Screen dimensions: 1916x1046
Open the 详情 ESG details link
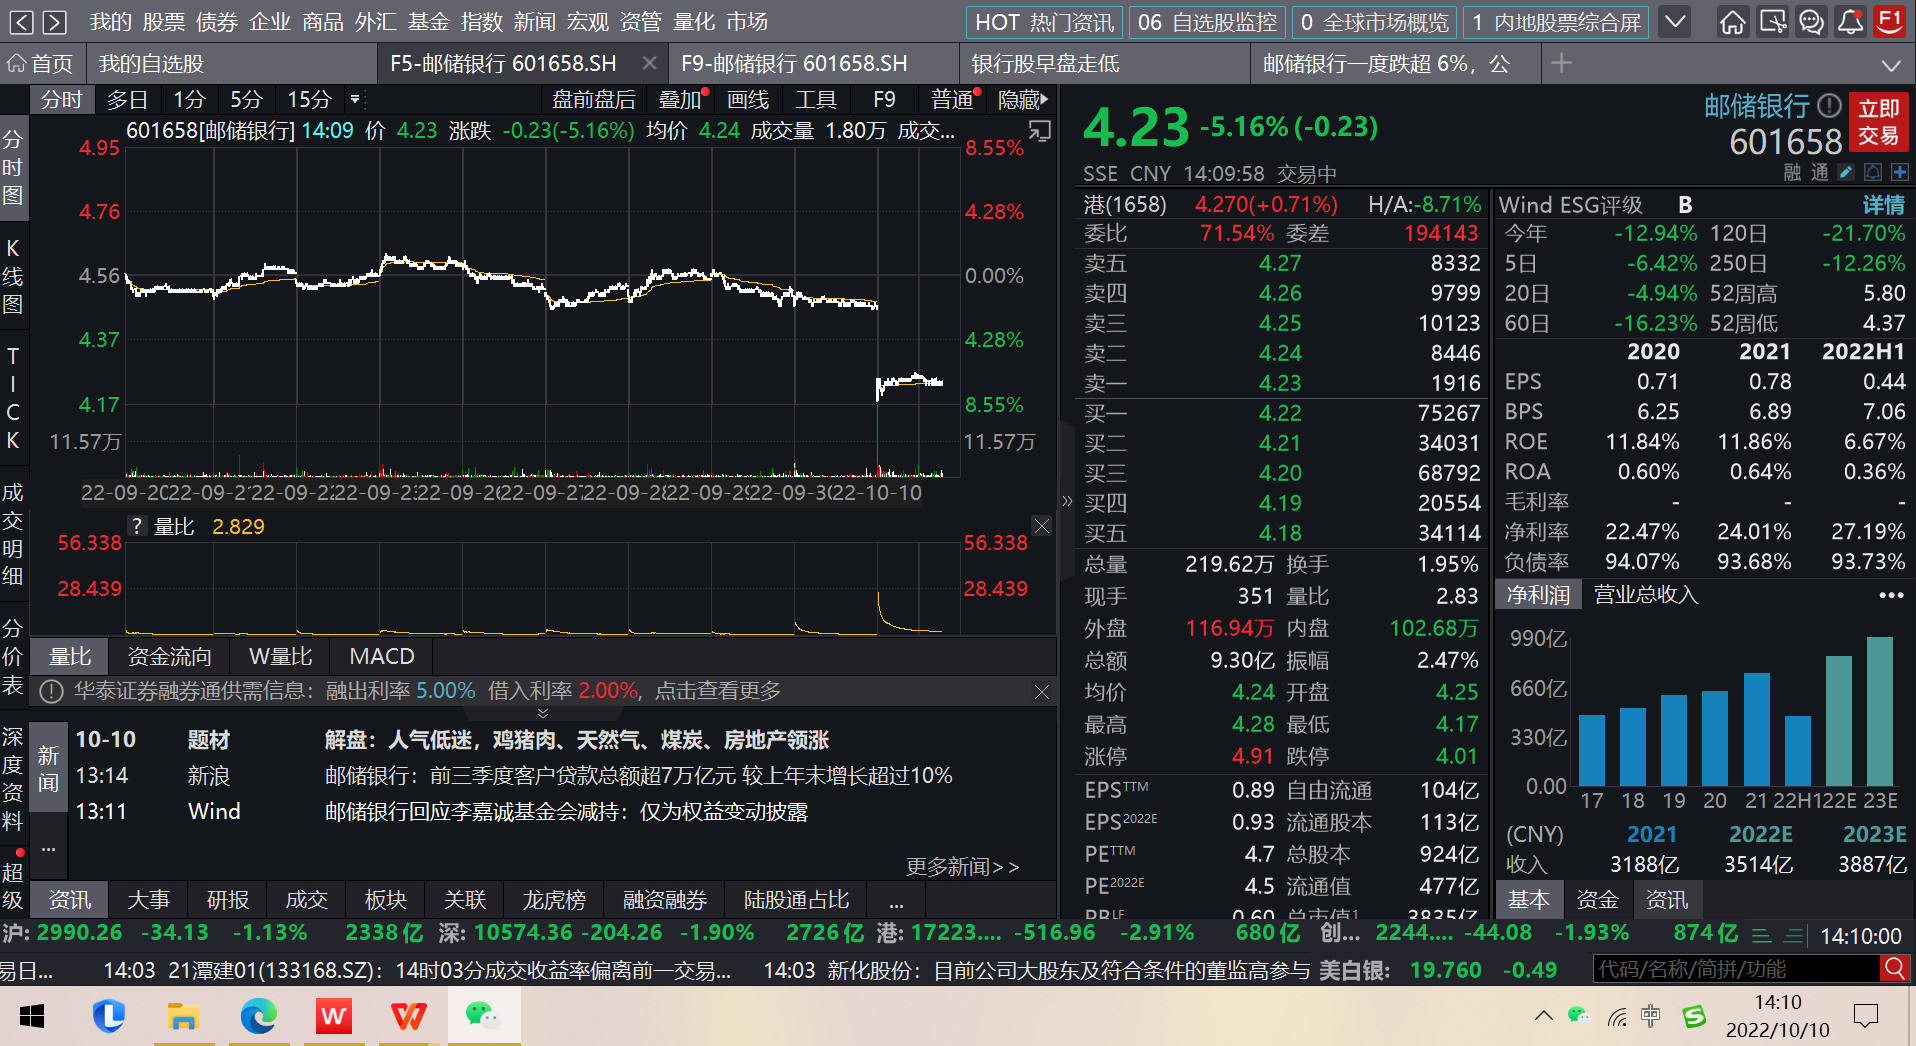tap(1883, 205)
